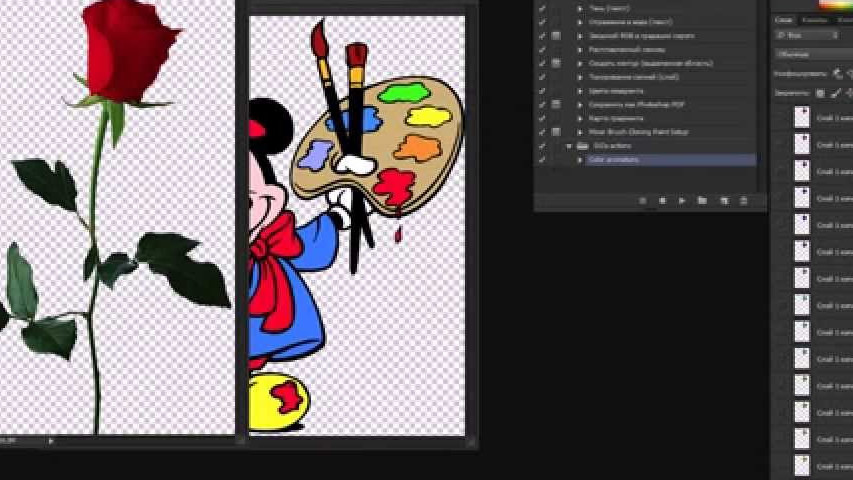The width and height of the screenshot is (853, 480).
Task: Uncheck the Mixer Brush Cloning Paint Setup checkbox
Action: (x=542, y=132)
